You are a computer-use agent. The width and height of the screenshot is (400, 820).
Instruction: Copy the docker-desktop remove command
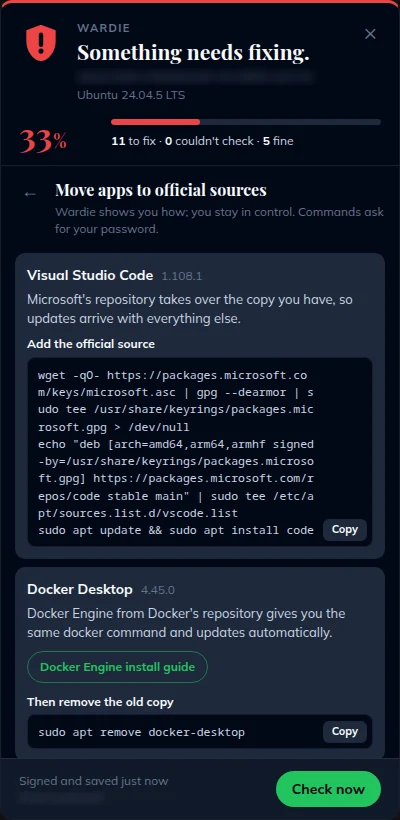tap(345, 731)
